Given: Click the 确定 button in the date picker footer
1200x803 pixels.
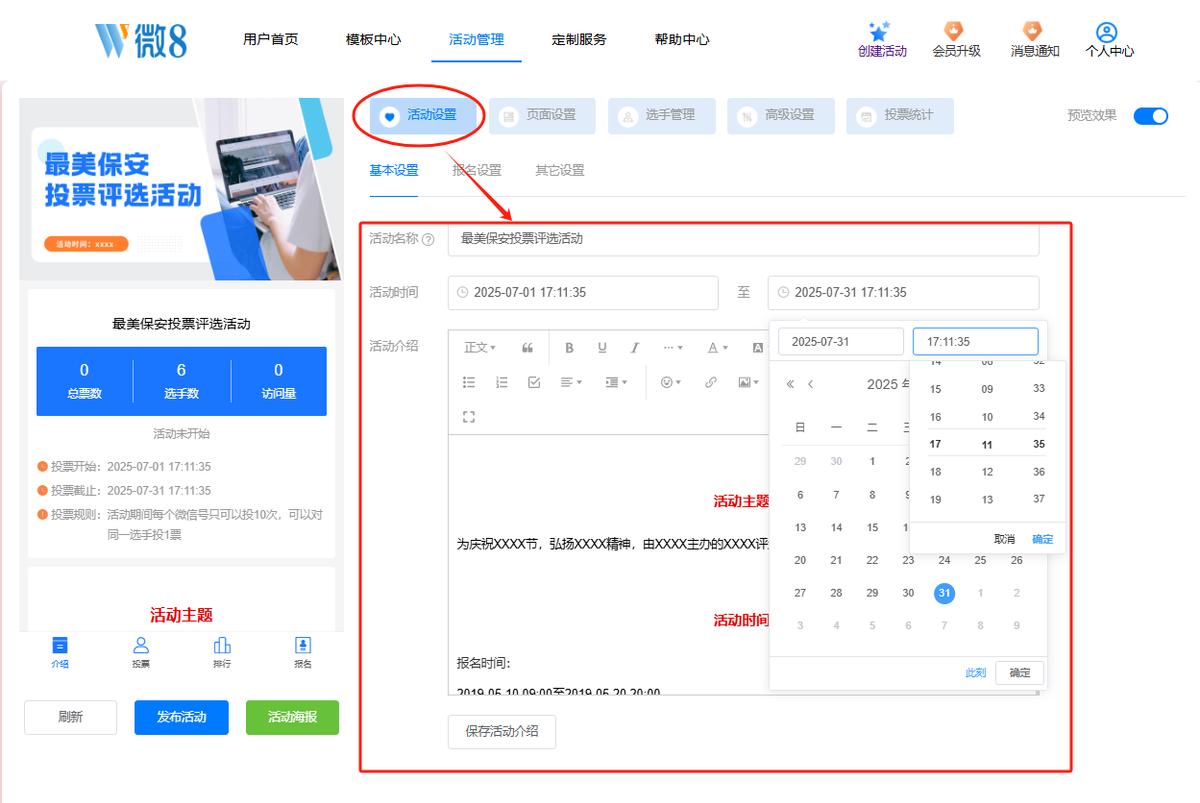Looking at the screenshot, I should coord(1020,673).
